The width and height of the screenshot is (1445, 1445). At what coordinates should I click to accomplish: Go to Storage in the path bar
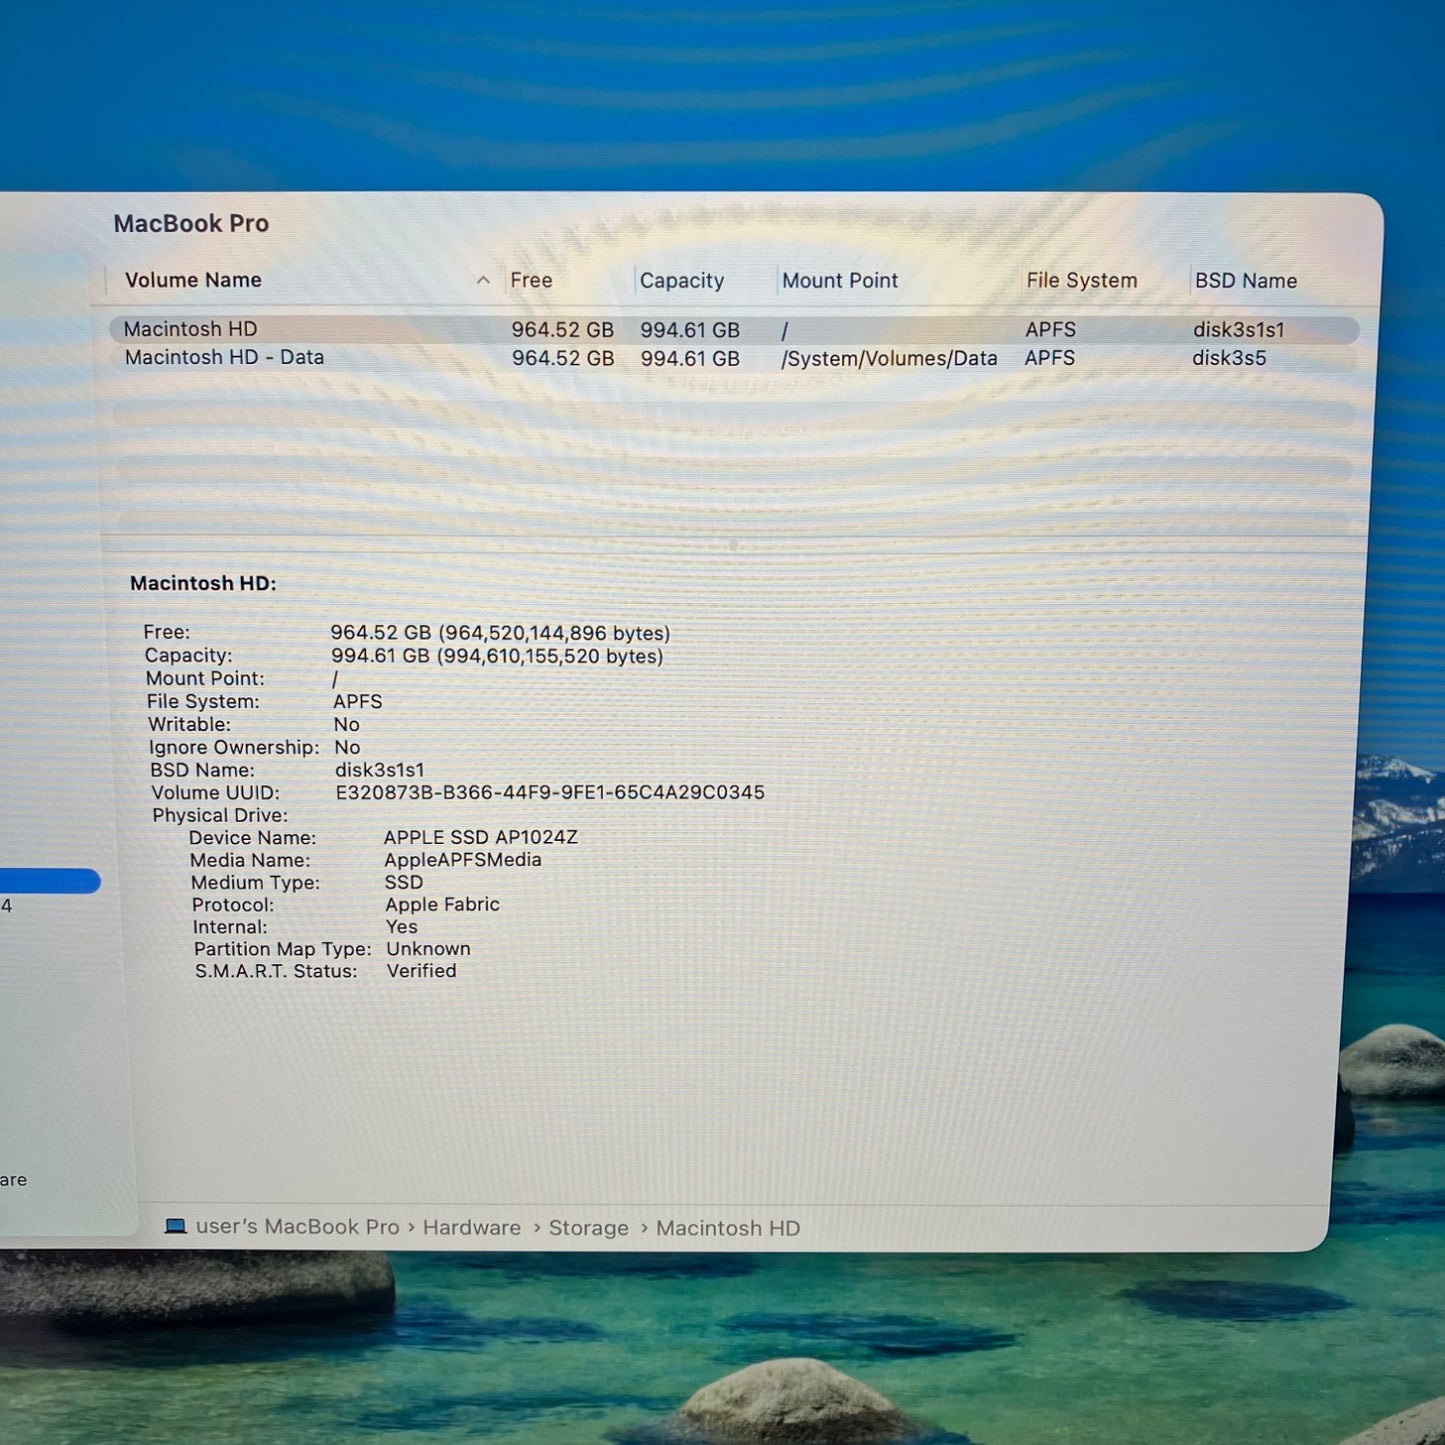(x=589, y=1228)
